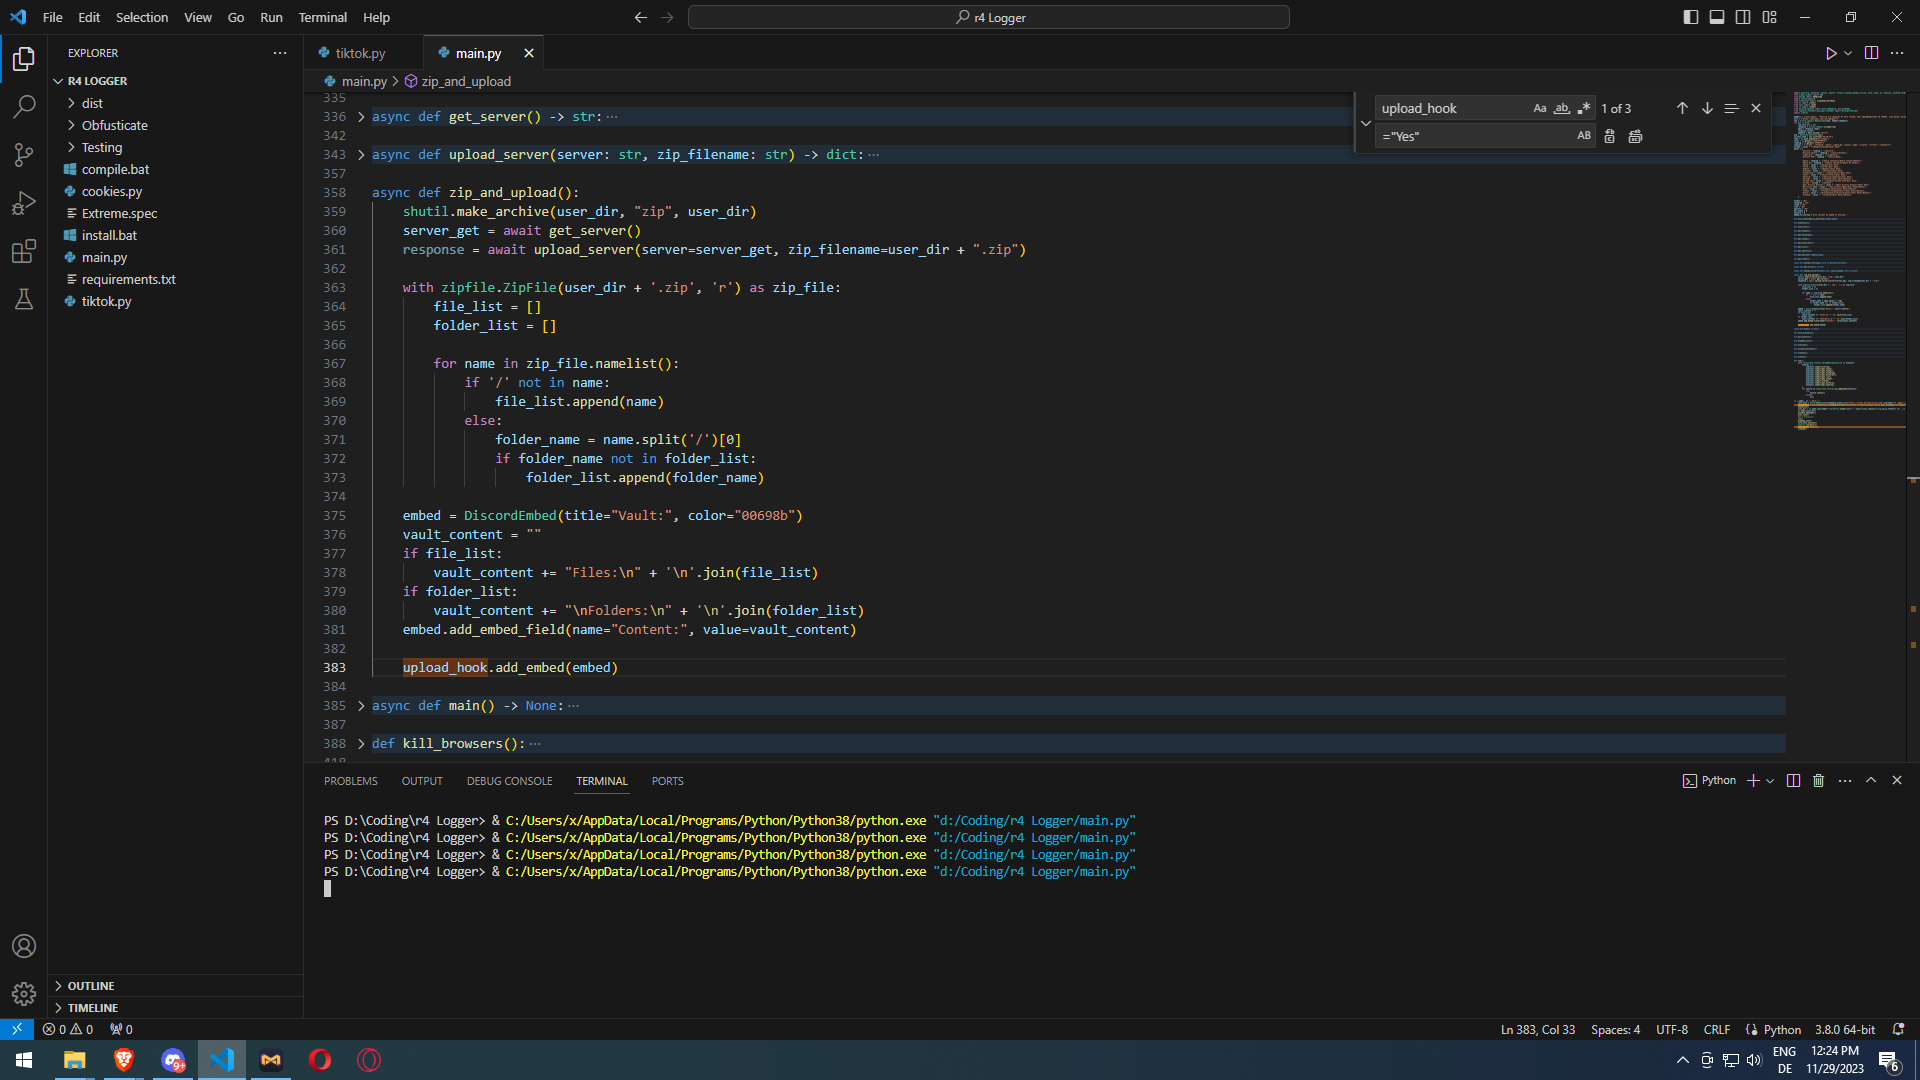Open Source Control view
Viewport: 1920px width, 1080px height.
(24, 154)
